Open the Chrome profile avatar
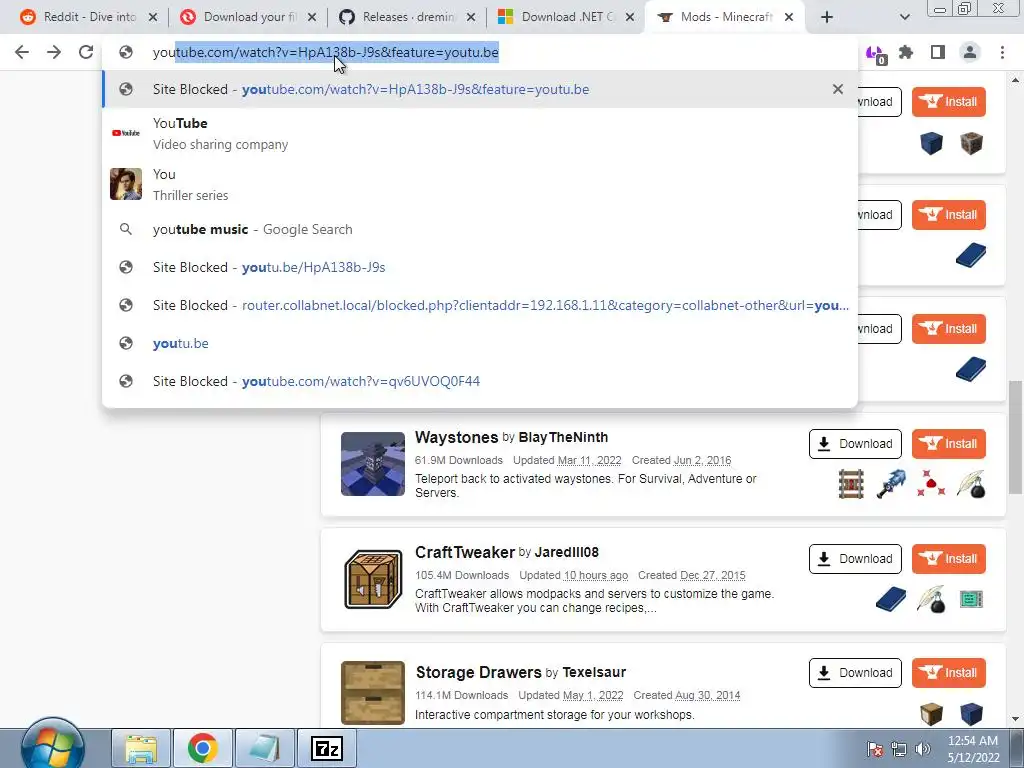 (x=970, y=52)
